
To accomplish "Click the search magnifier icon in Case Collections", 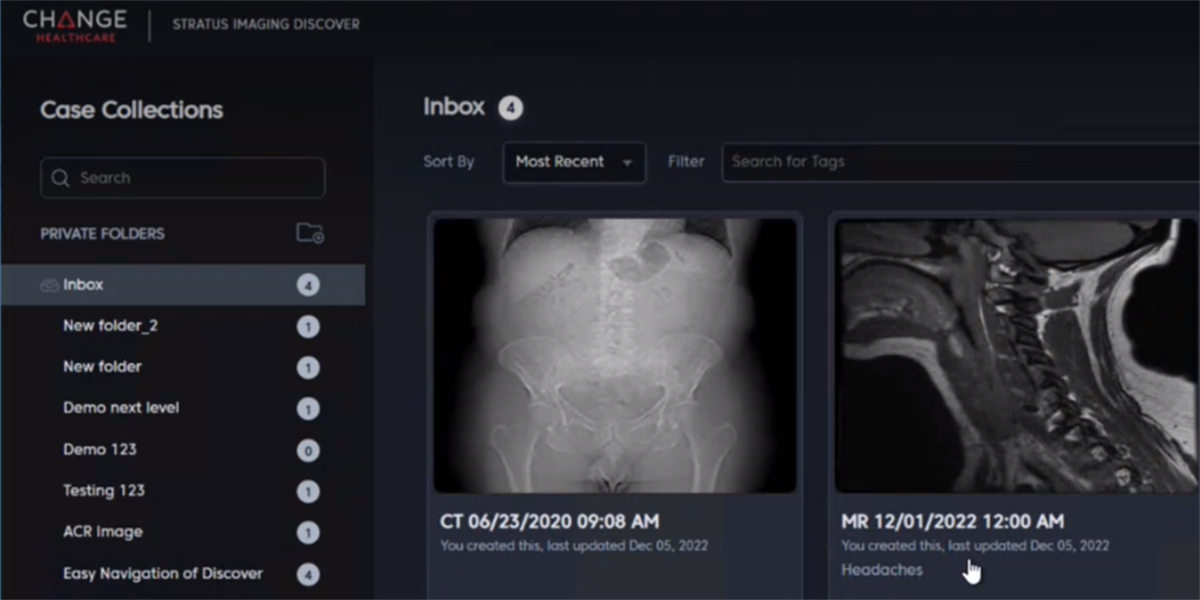I will tap(60, 178).
